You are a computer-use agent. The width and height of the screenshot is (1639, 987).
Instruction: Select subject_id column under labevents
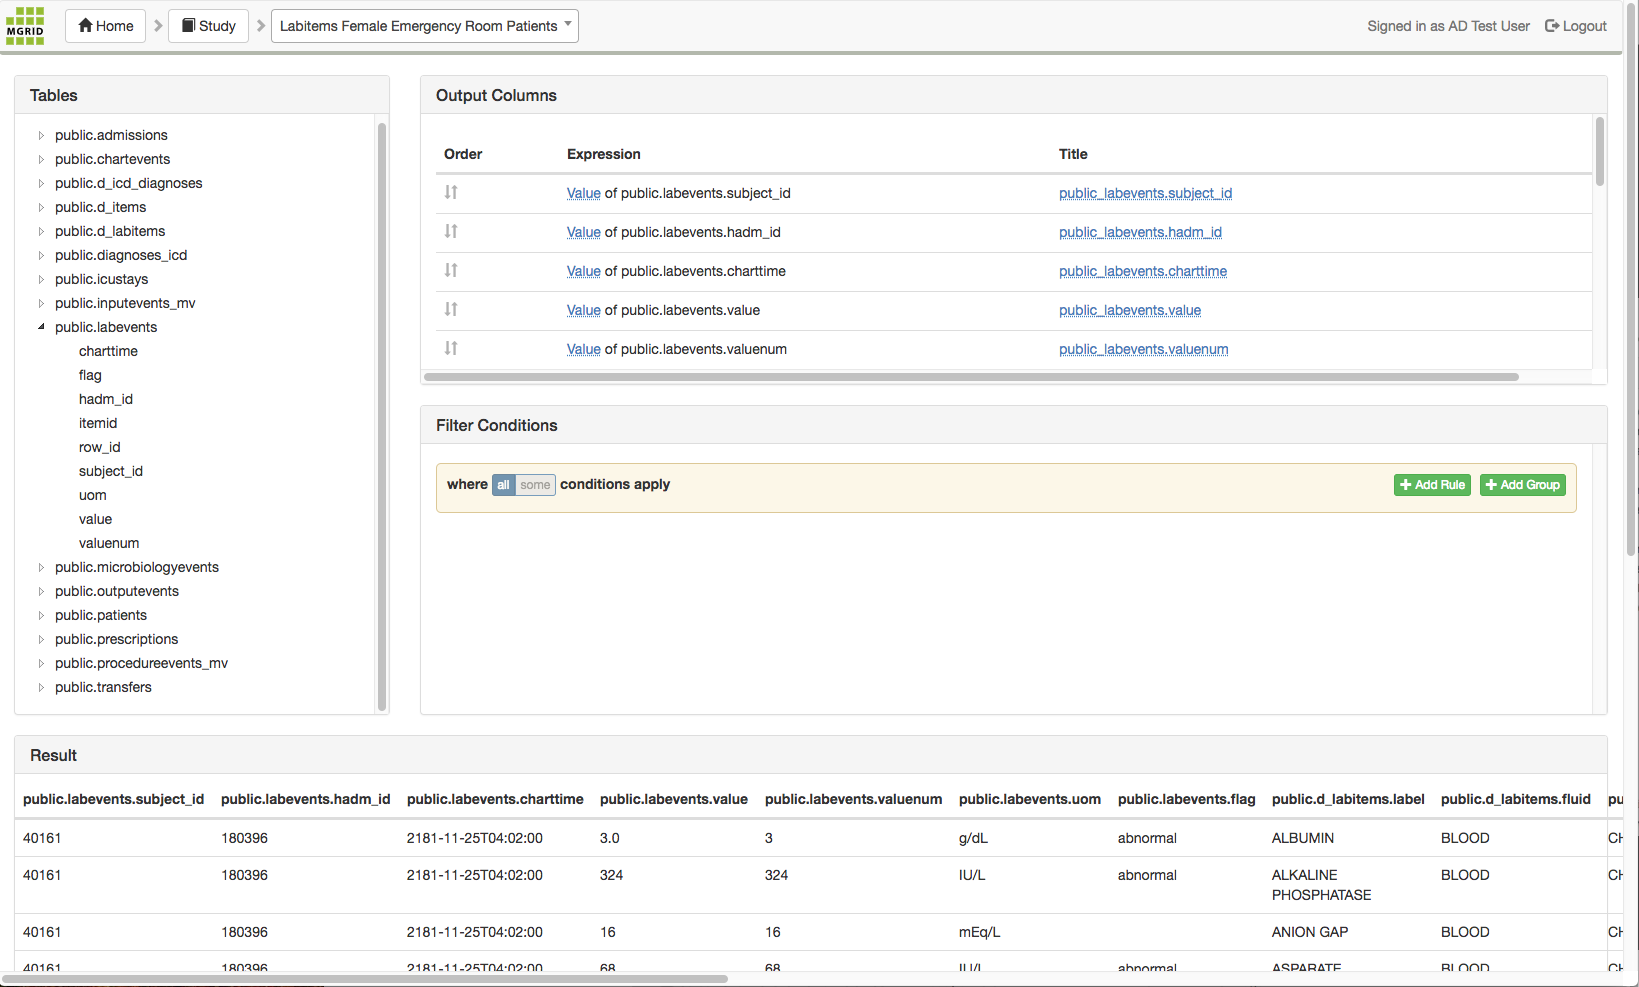111,471
